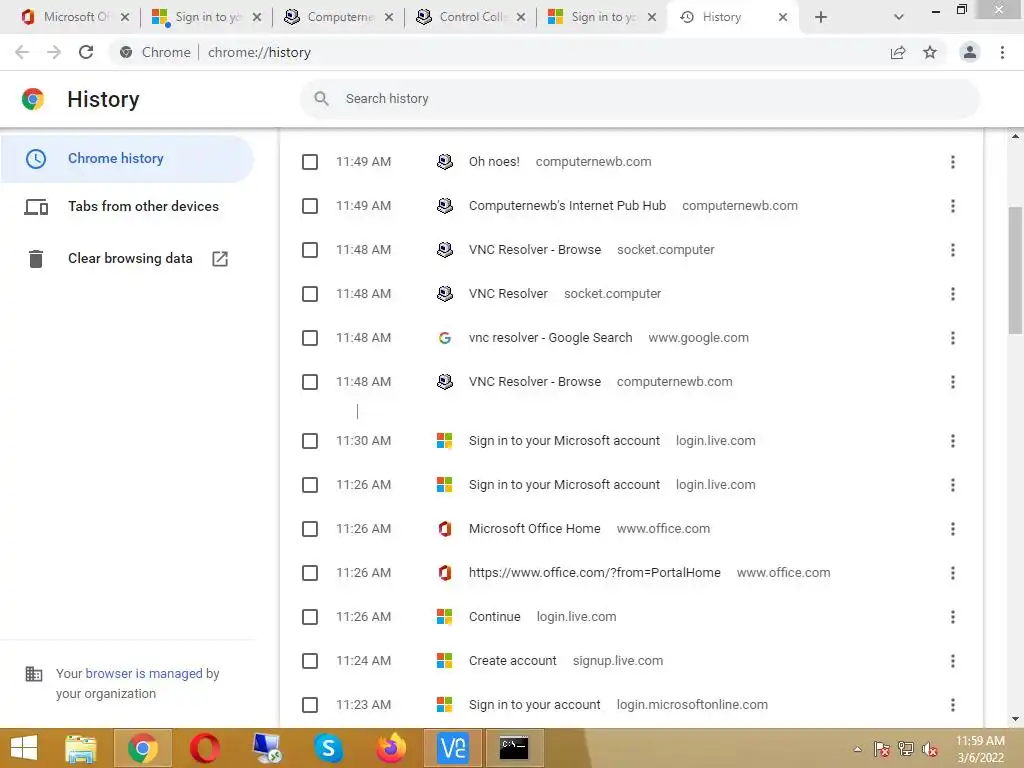This screenshot has width=1024, height=768.
Task: Show hidden system tray icons
Action: (x=857, y=749)
